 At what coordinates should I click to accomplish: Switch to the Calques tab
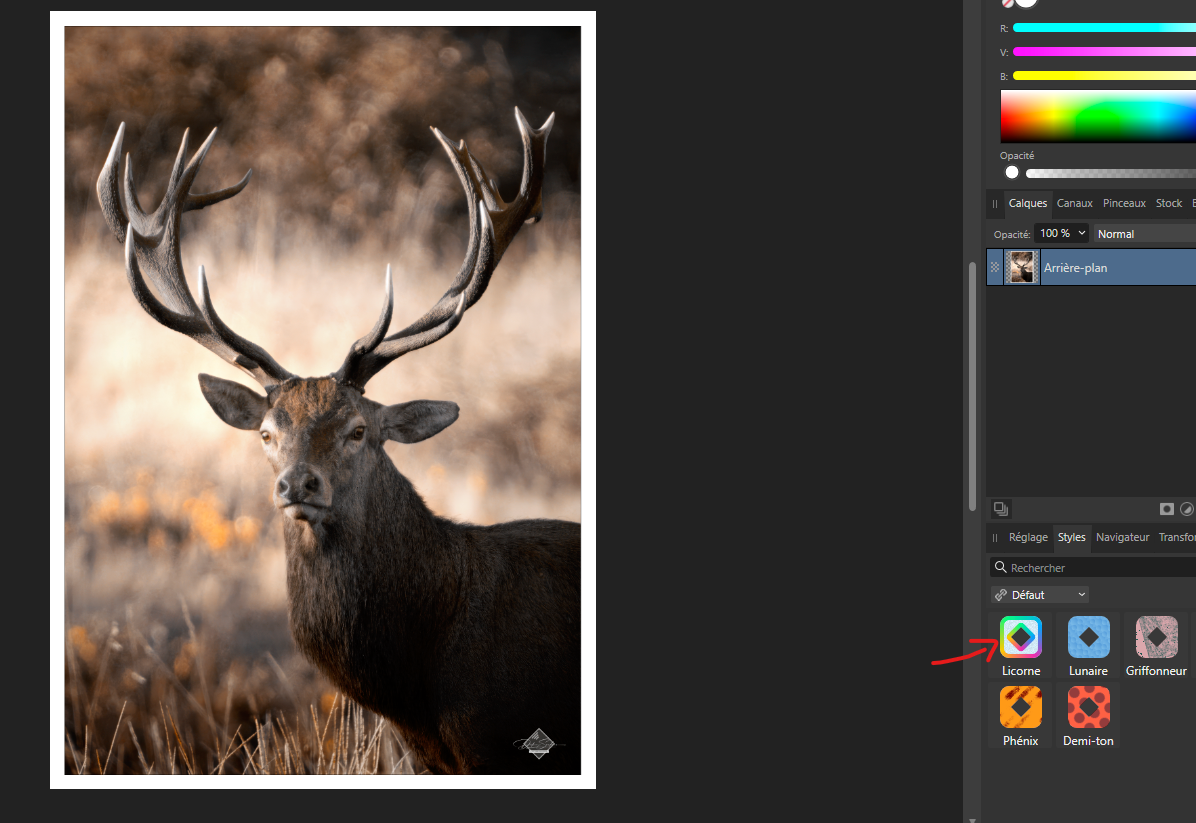pyautogui.click(x=1027, y=203)
